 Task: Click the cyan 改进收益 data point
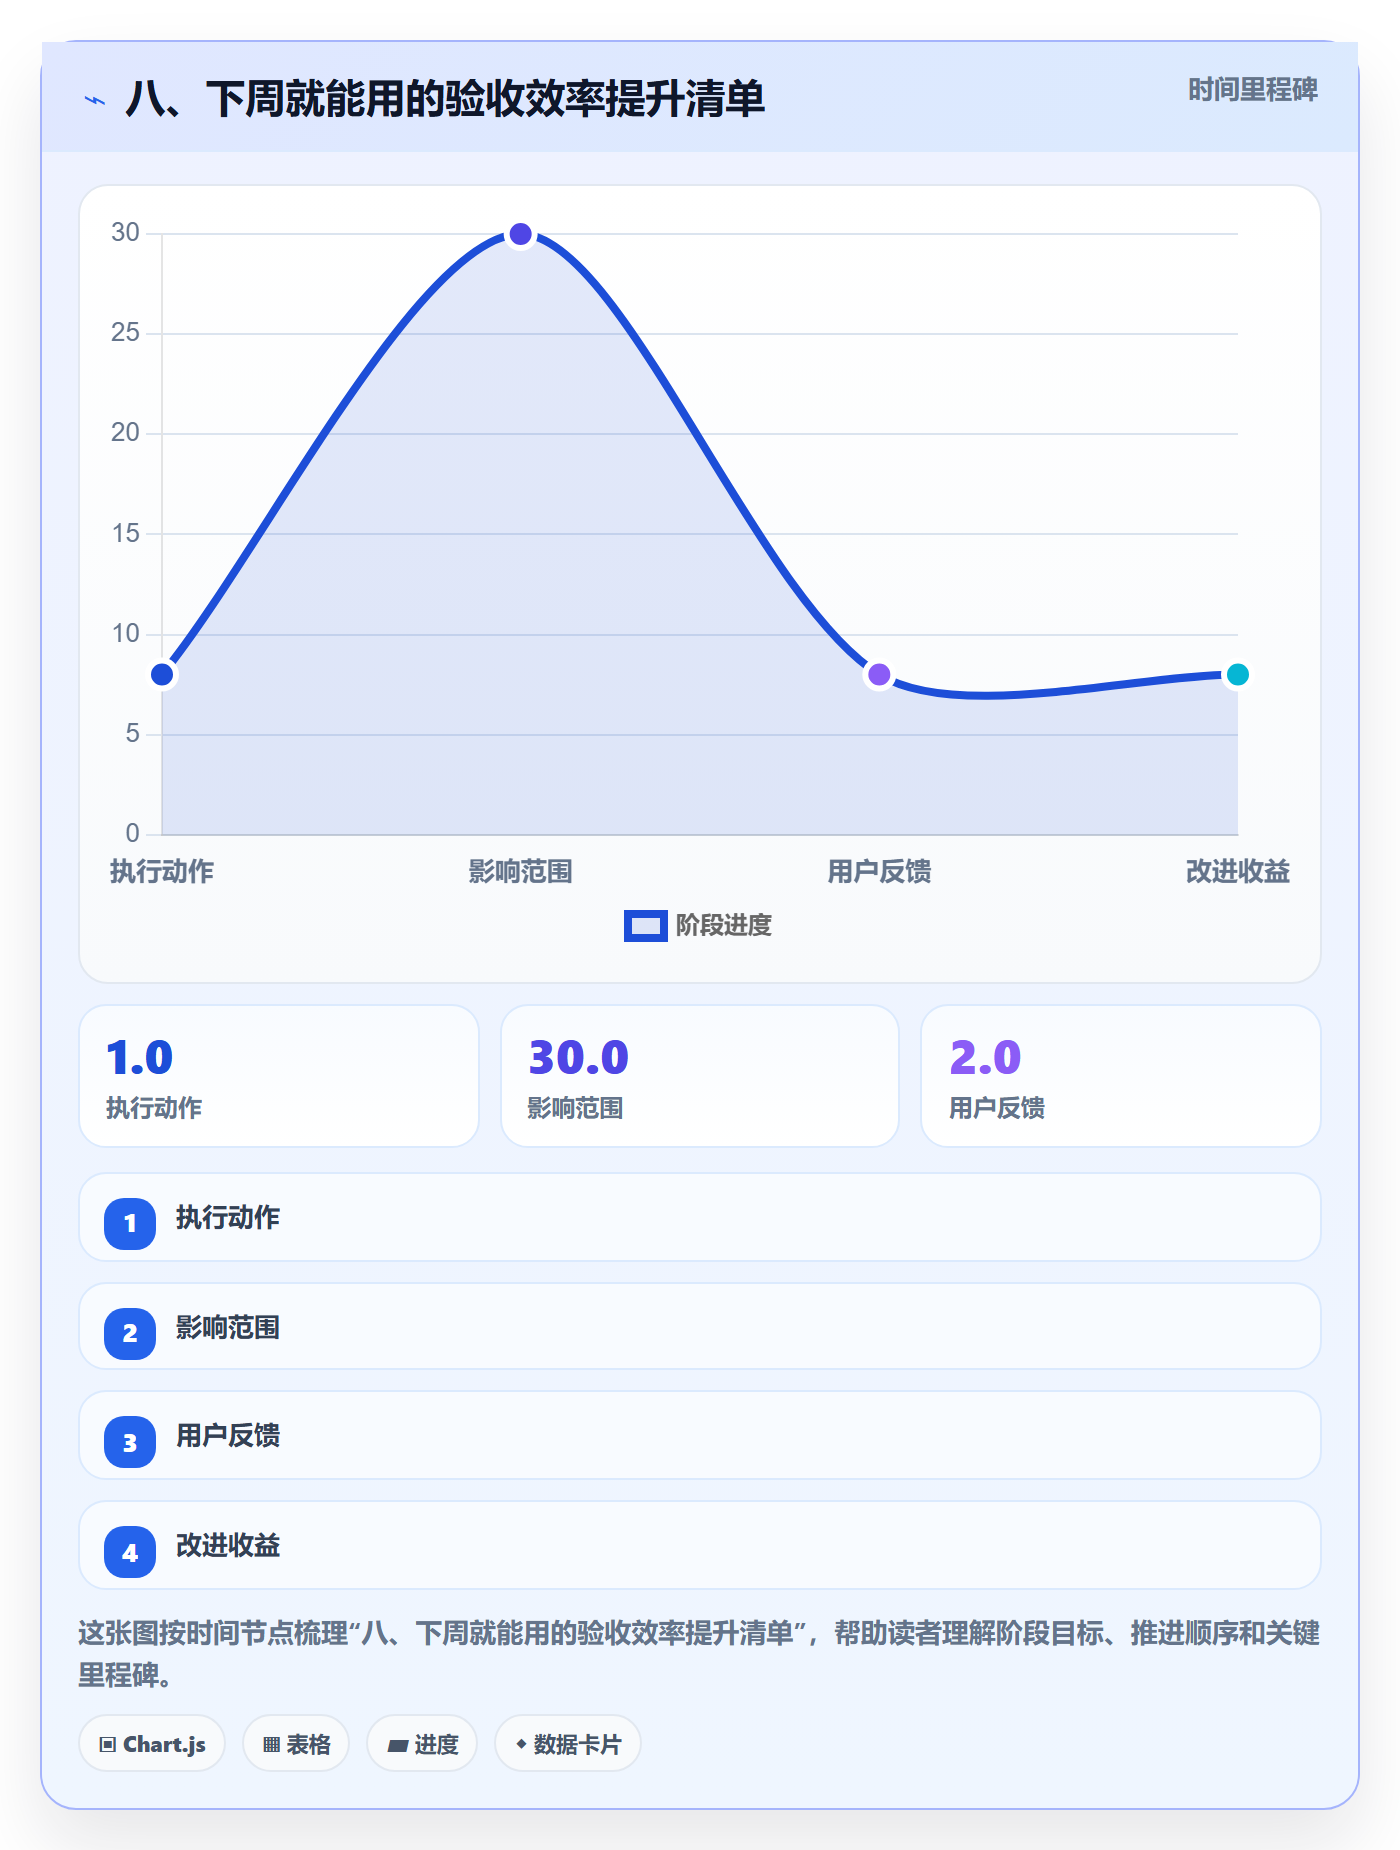[1237, 675]
